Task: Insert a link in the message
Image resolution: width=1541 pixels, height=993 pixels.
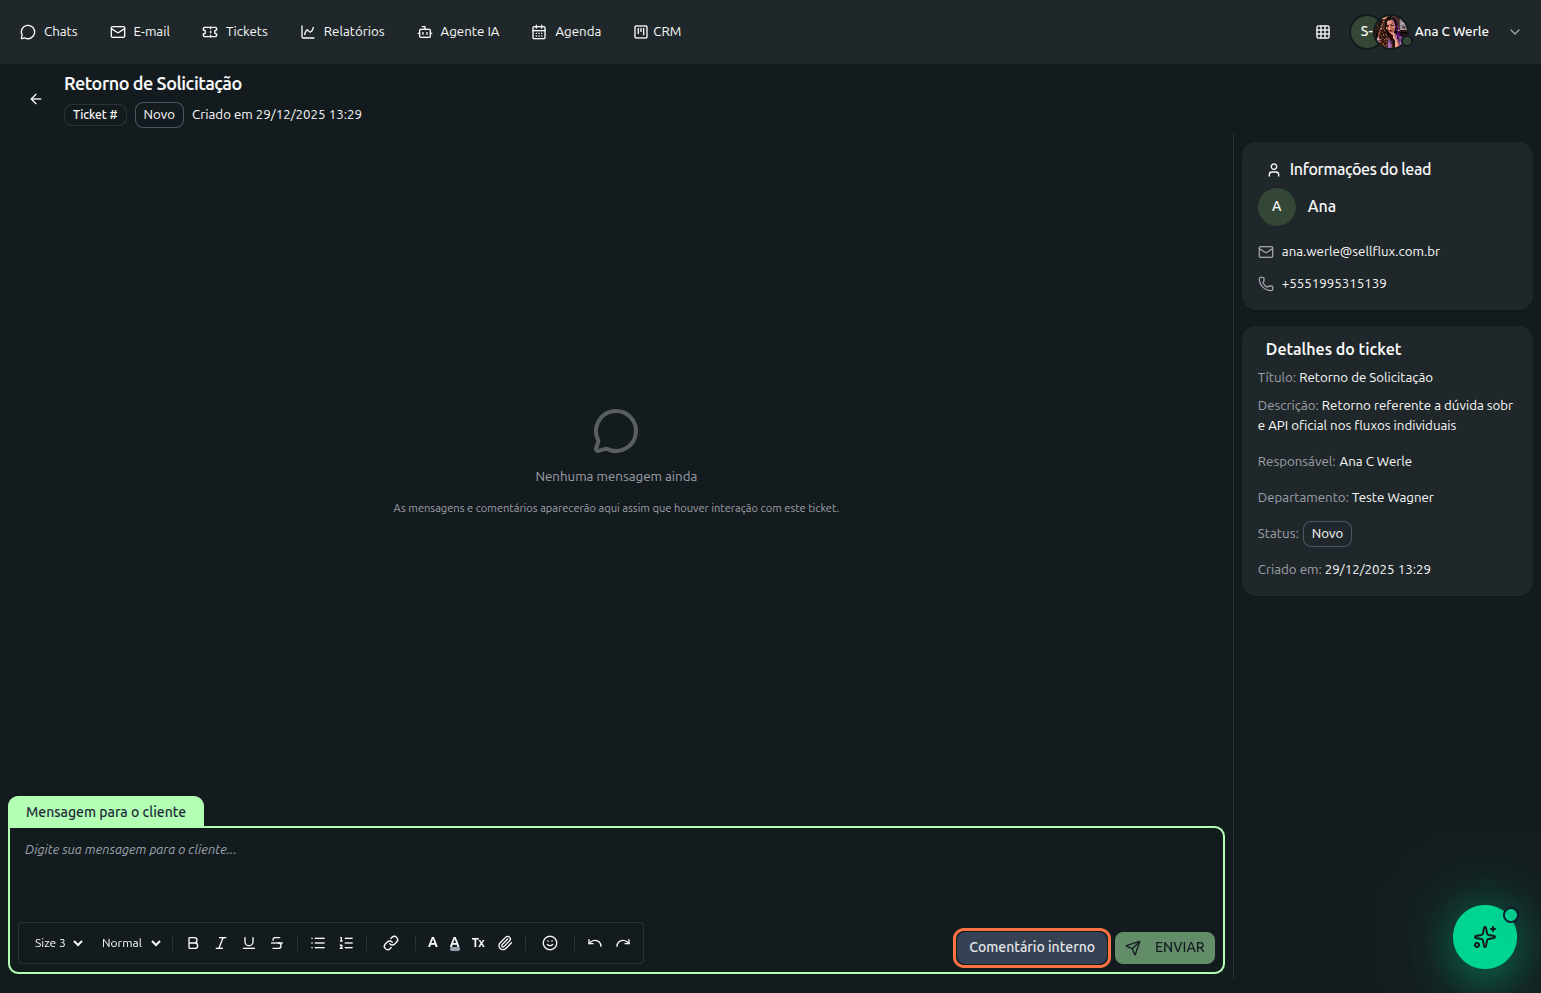Action: coord(391,943)
